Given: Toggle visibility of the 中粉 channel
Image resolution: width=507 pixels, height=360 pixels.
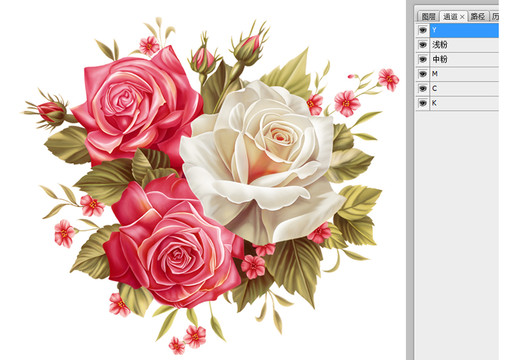Looking at the screenshot, I should [x=423, y=59].
